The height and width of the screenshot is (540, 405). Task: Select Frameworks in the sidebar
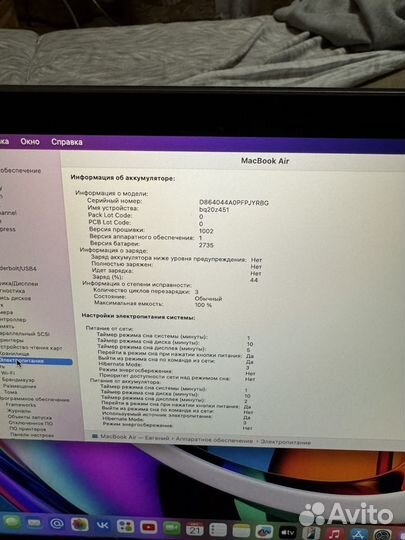point(21,405)
